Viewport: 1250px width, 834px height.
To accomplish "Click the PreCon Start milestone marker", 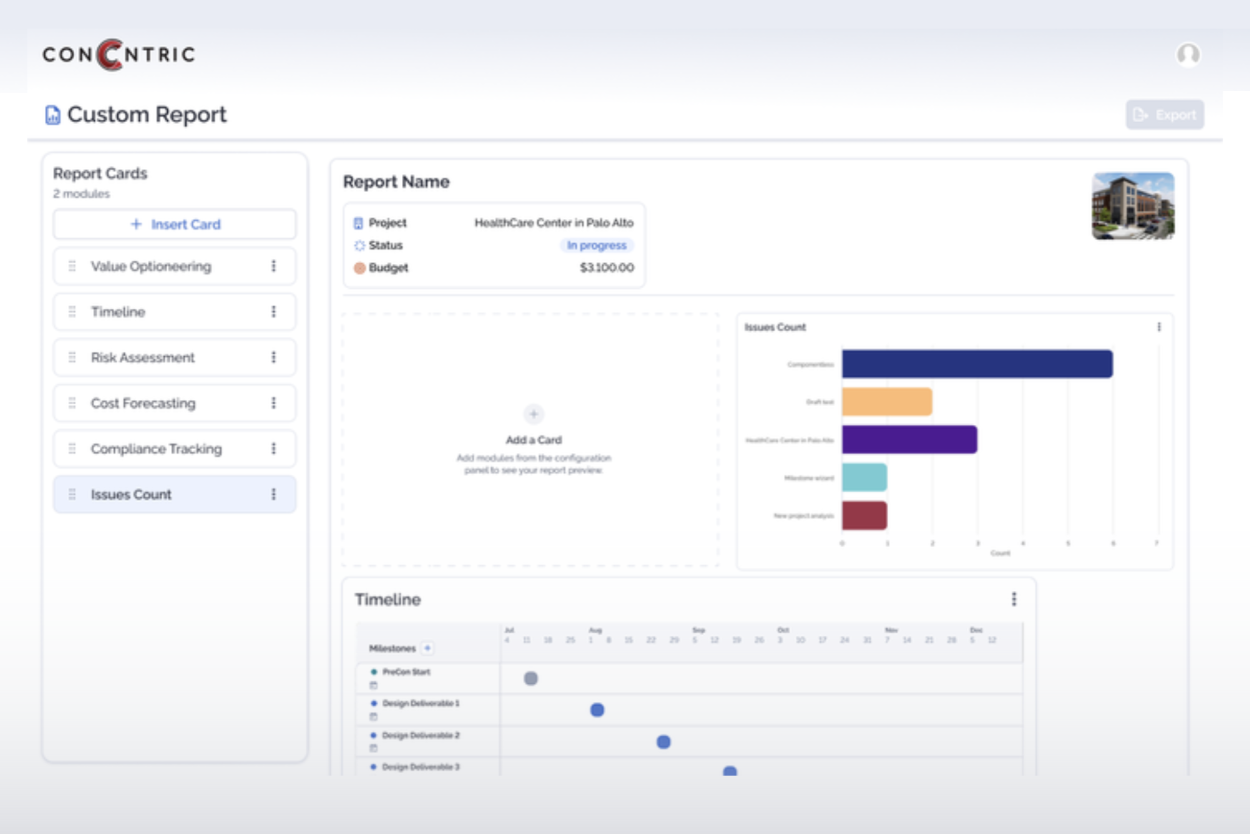I will pyautogui.click(x=531, y=678).
